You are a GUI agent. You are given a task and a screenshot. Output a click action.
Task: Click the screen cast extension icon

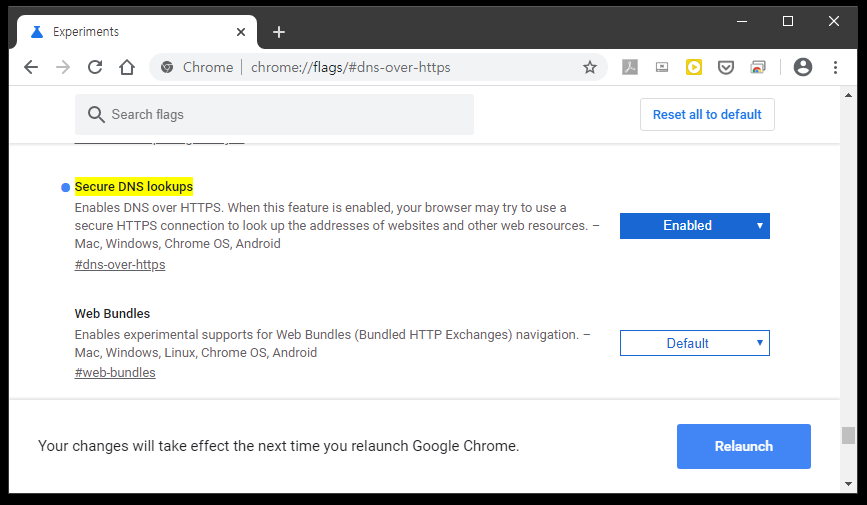(662, 67)
